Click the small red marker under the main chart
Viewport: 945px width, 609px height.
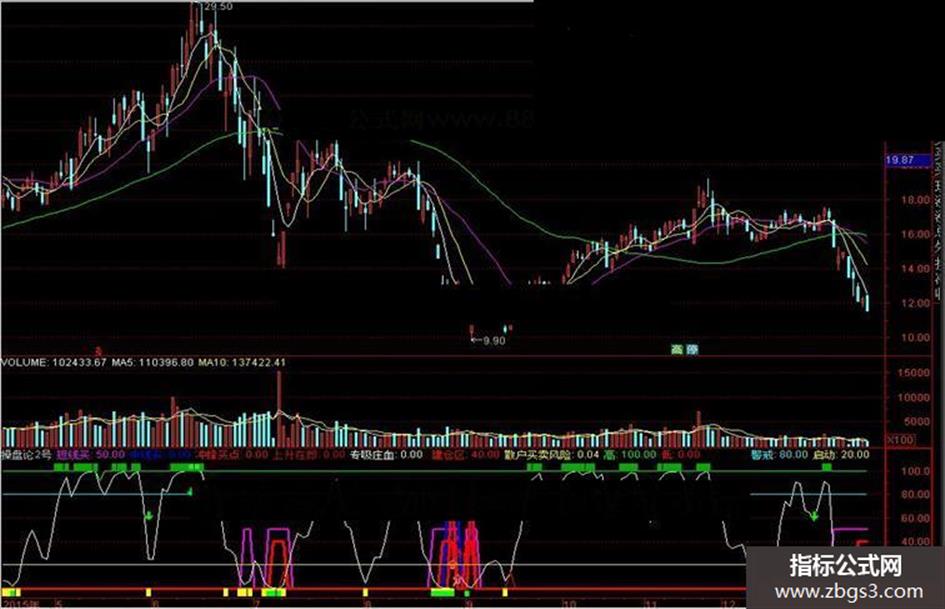[x=99, y=350]
